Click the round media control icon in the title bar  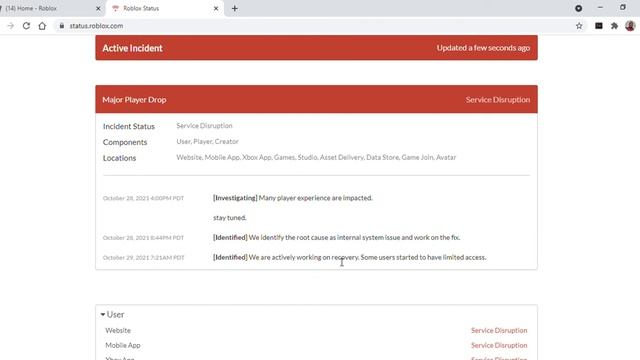[x=578, y=8]
